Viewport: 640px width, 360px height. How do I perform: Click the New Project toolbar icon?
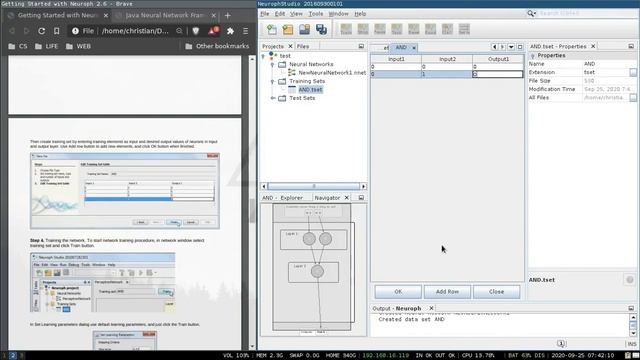point(288,29)
